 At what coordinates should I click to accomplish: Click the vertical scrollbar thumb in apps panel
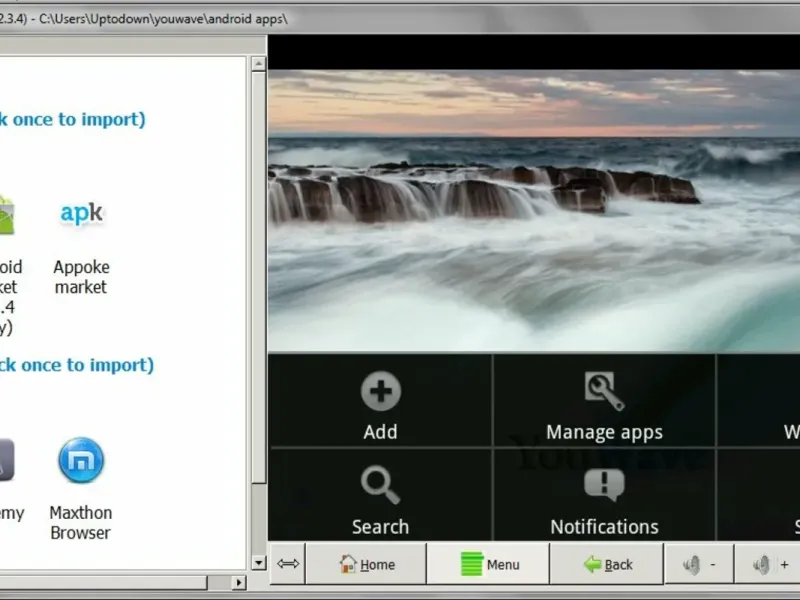click(x=259, y=278)
